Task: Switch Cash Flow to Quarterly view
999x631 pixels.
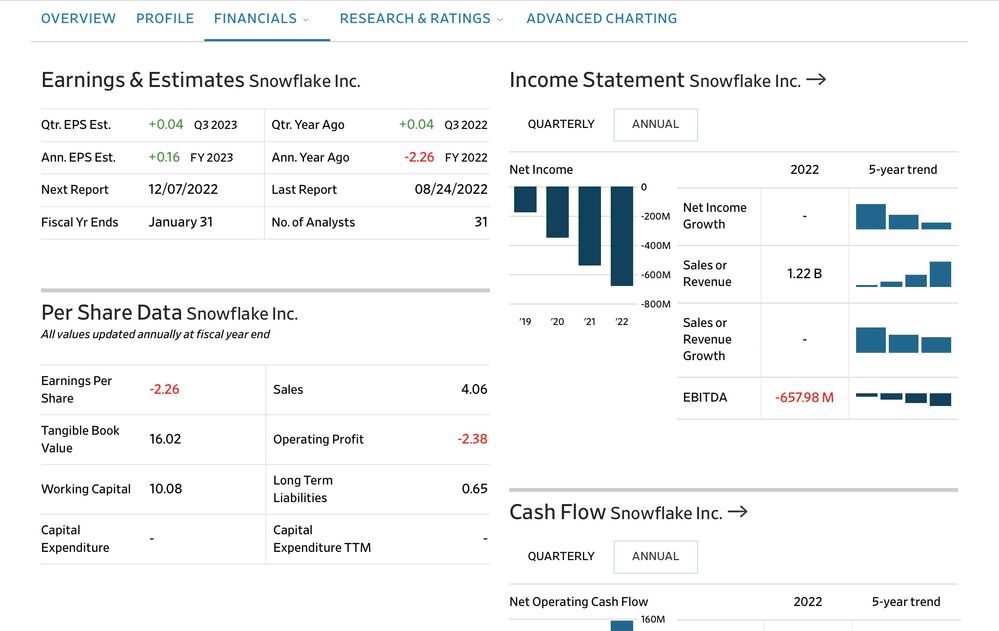Action: [561, 556]
